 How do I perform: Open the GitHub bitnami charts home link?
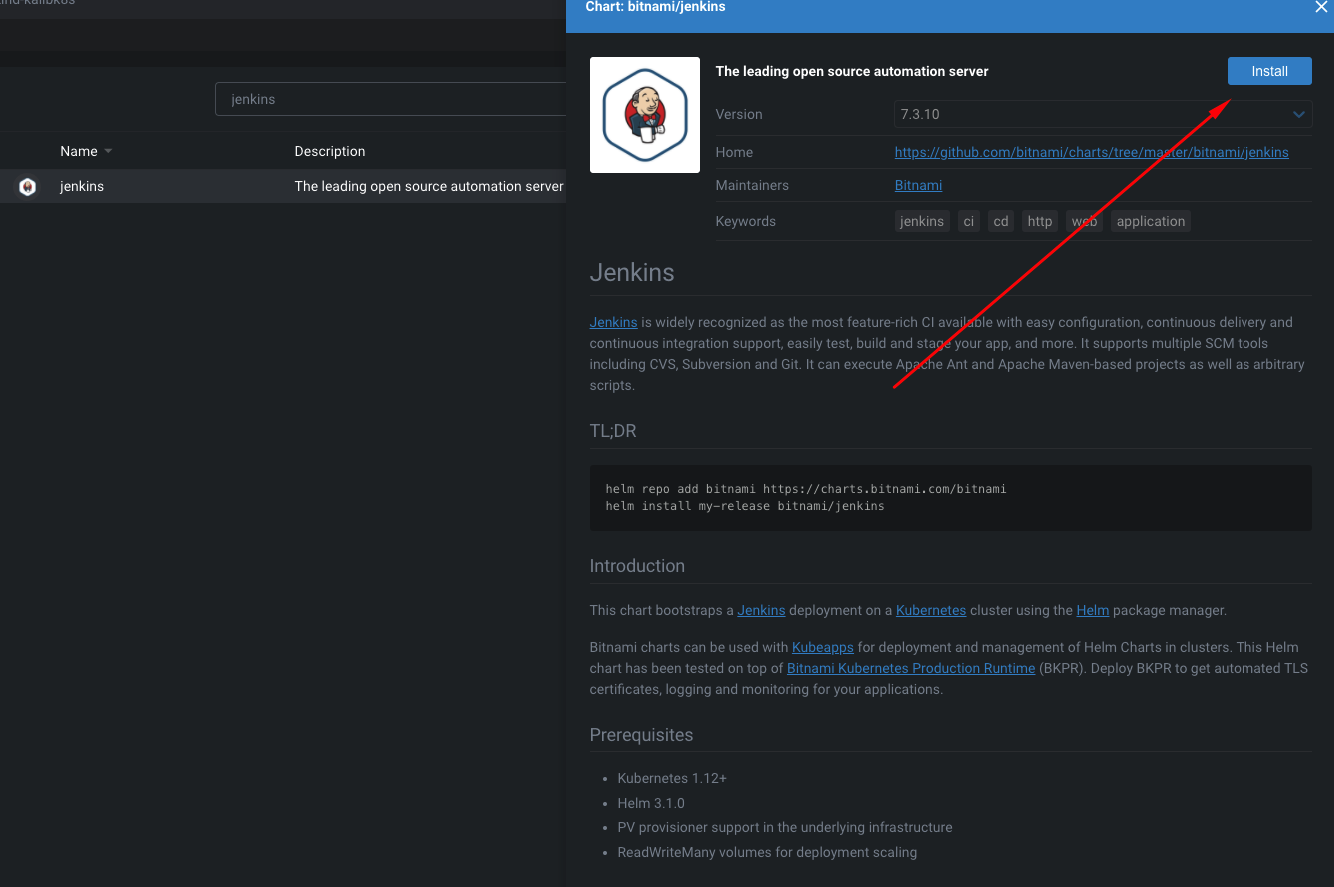pos(1091,153)
